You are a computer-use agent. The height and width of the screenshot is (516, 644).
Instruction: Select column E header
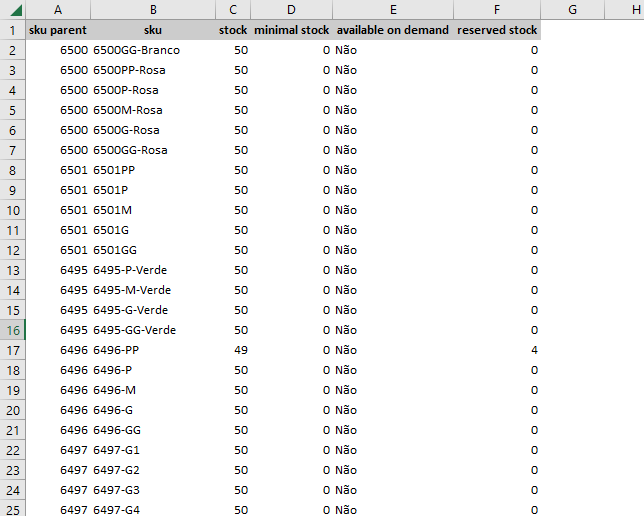pyautogui.click(x=393, y=9)
